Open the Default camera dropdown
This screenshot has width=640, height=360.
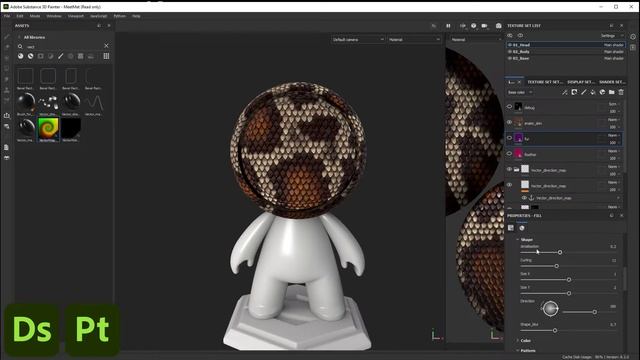point(358,40)
